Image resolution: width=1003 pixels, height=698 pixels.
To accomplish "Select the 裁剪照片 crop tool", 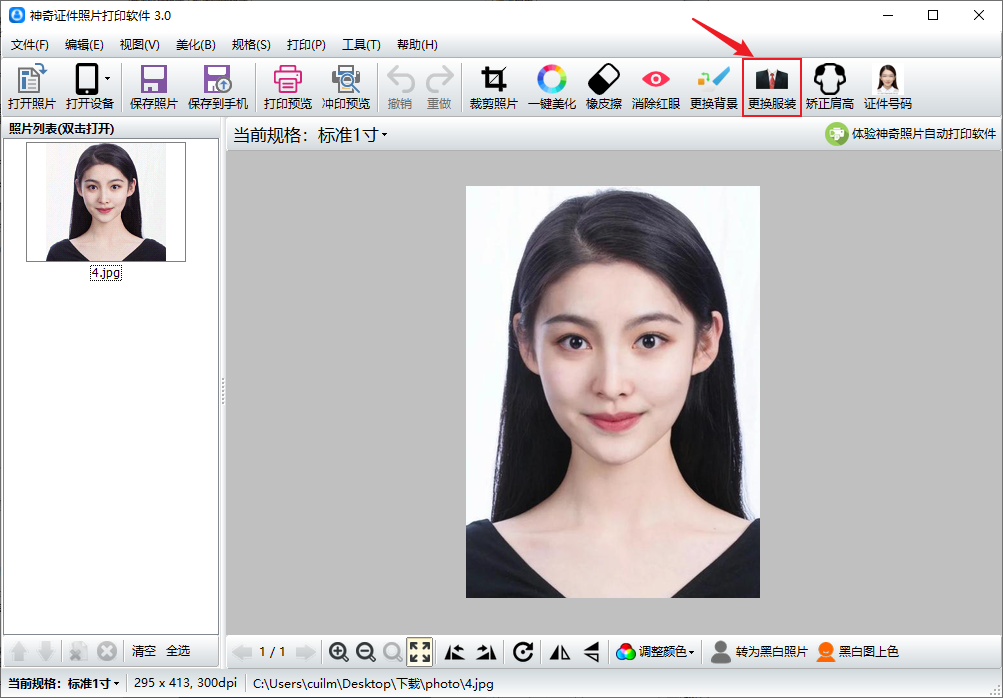I will pyautogui.click(x=493, y=87).
